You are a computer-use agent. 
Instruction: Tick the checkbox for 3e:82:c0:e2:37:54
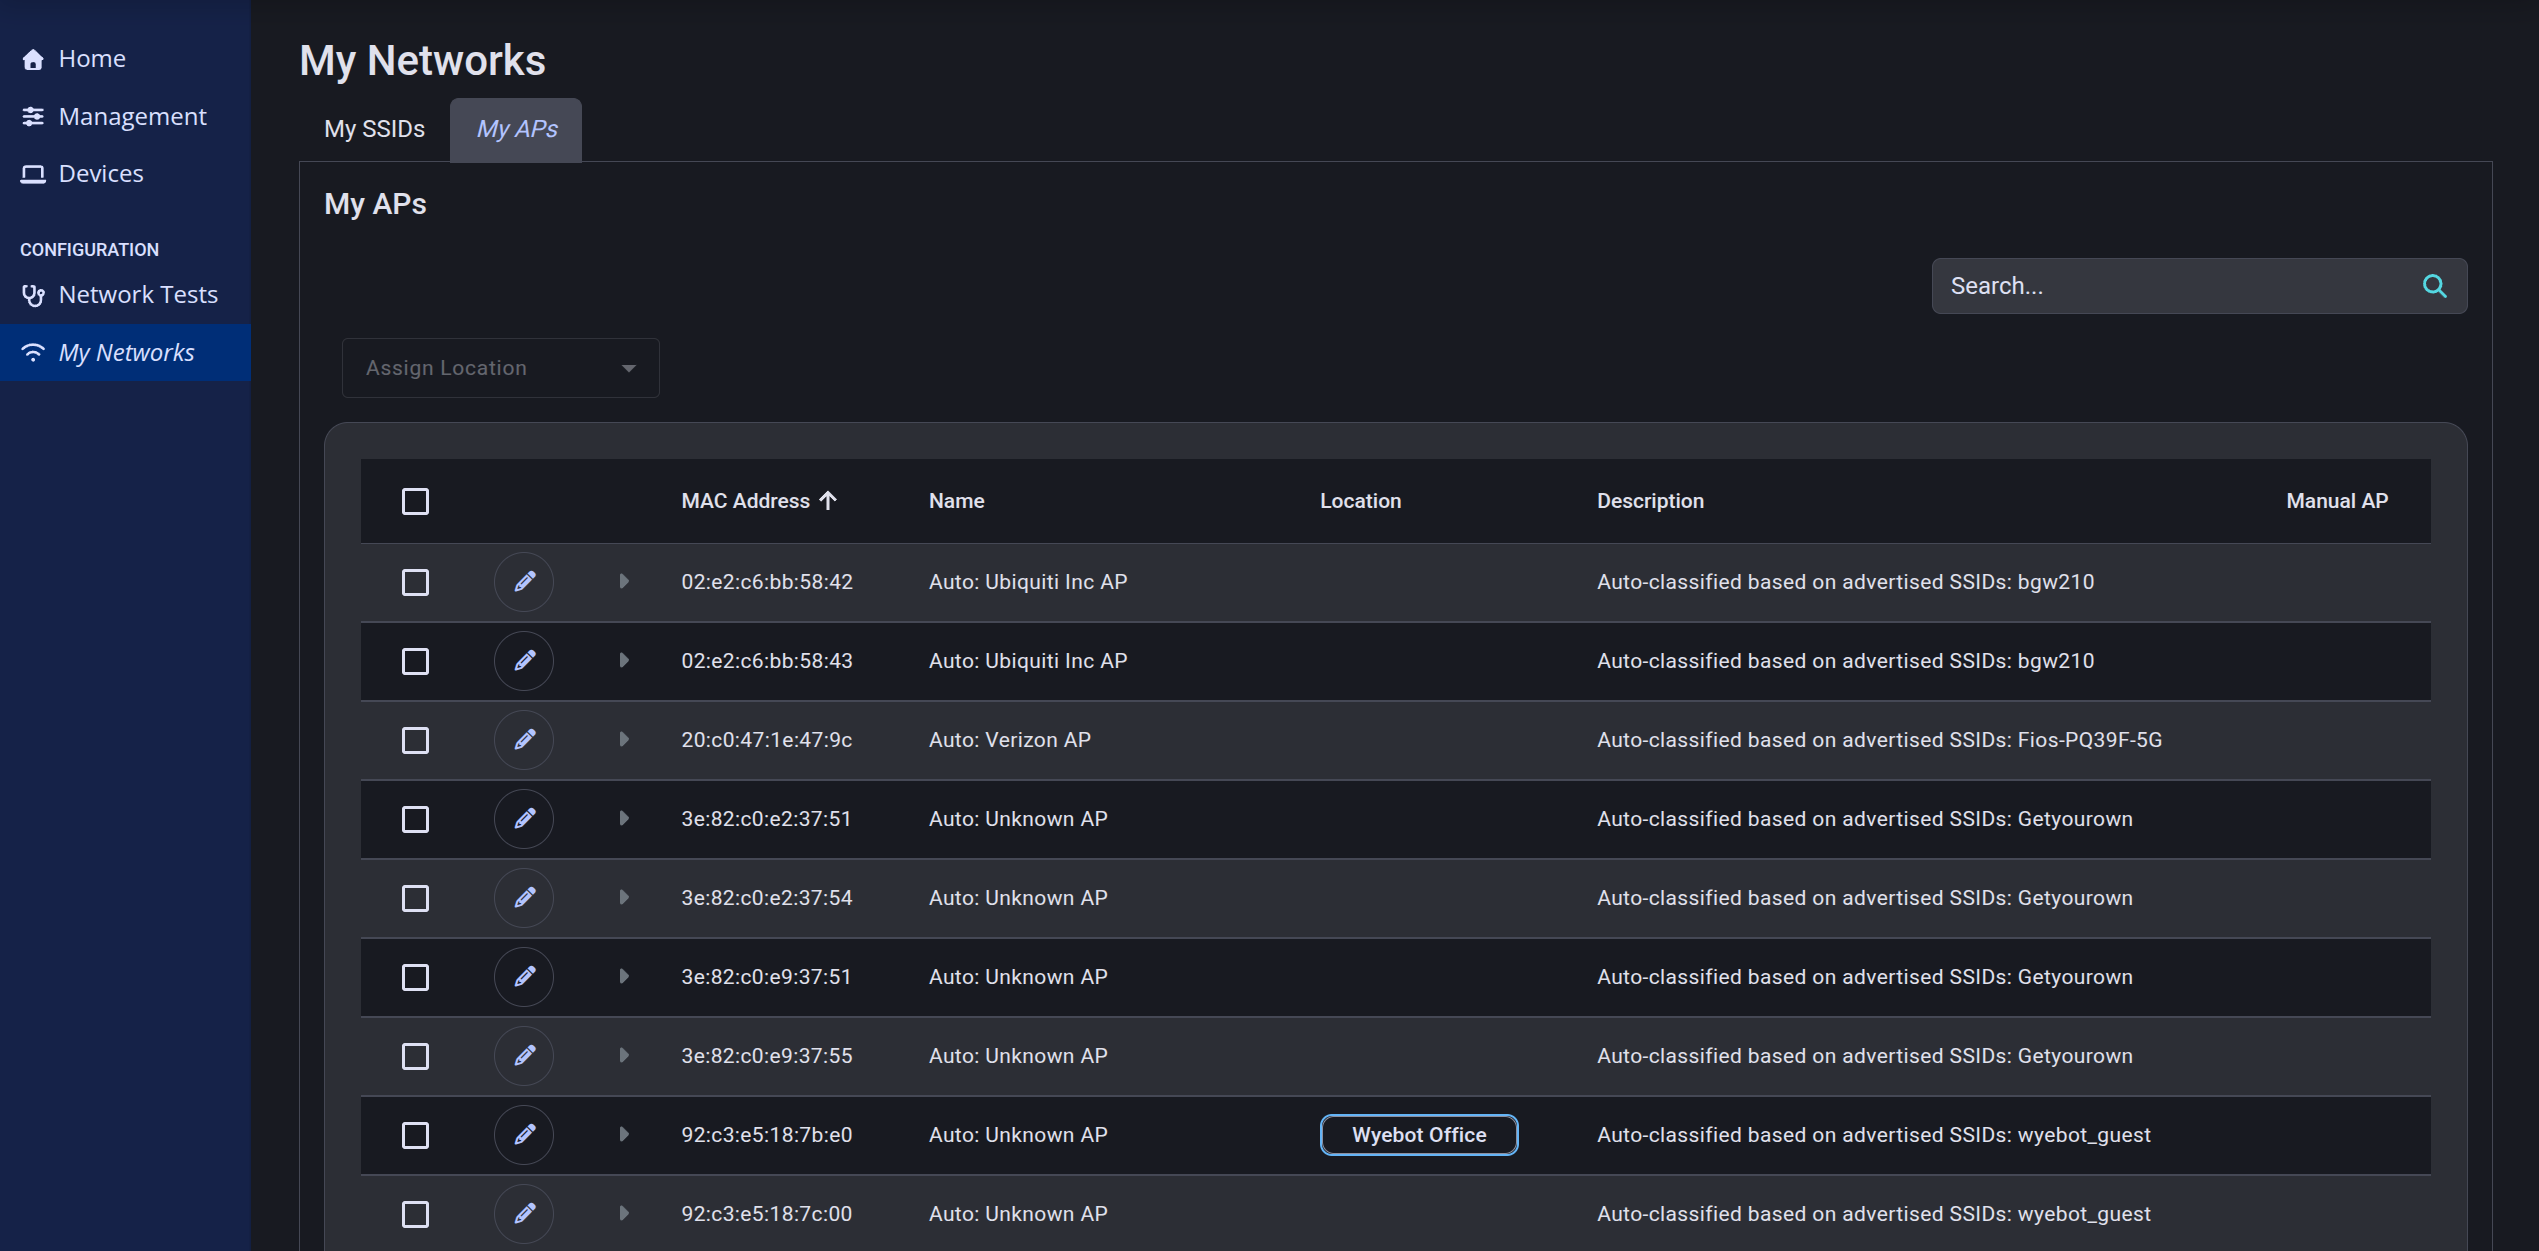[x=415, y=898]
